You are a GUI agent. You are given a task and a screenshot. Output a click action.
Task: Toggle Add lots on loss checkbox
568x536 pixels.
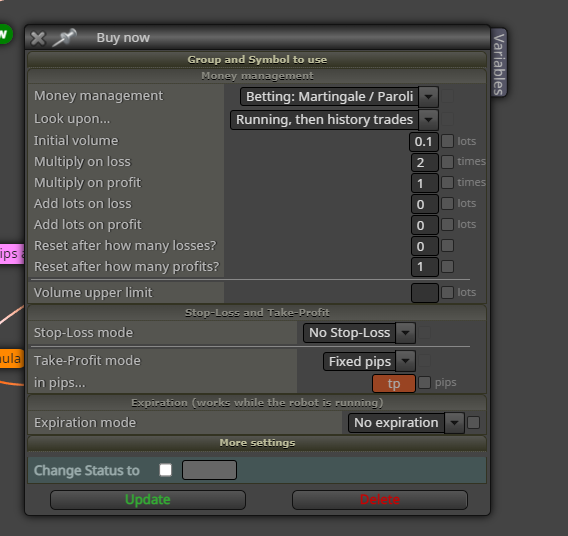coord(447,204)
